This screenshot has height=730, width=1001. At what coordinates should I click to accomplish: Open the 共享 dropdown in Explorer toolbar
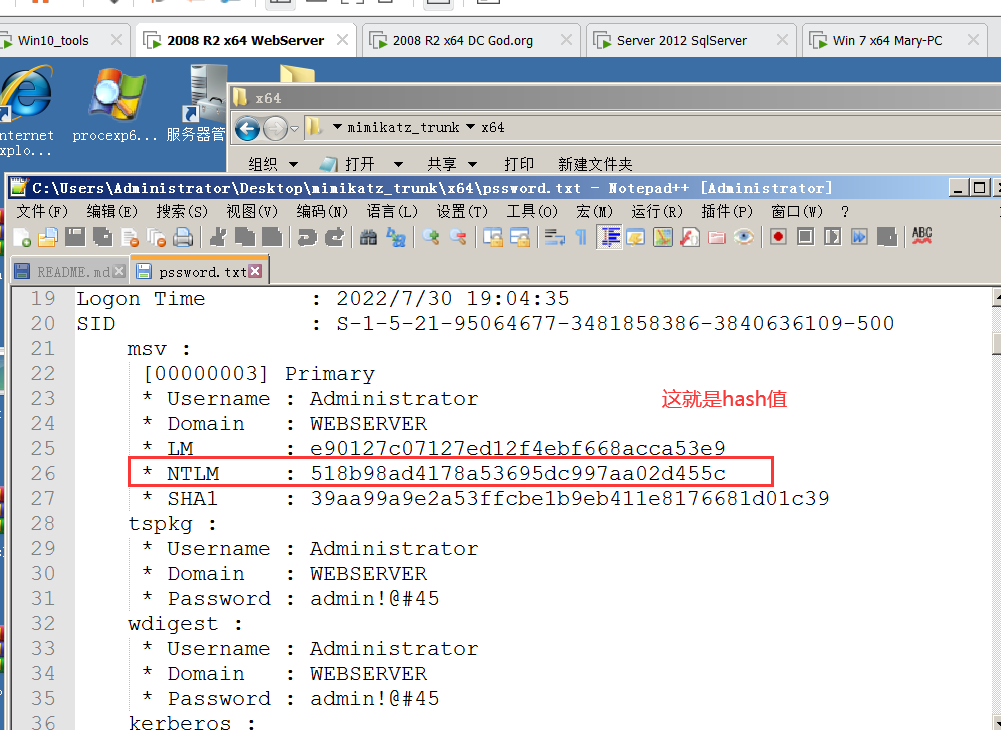(x=452, y=164)
